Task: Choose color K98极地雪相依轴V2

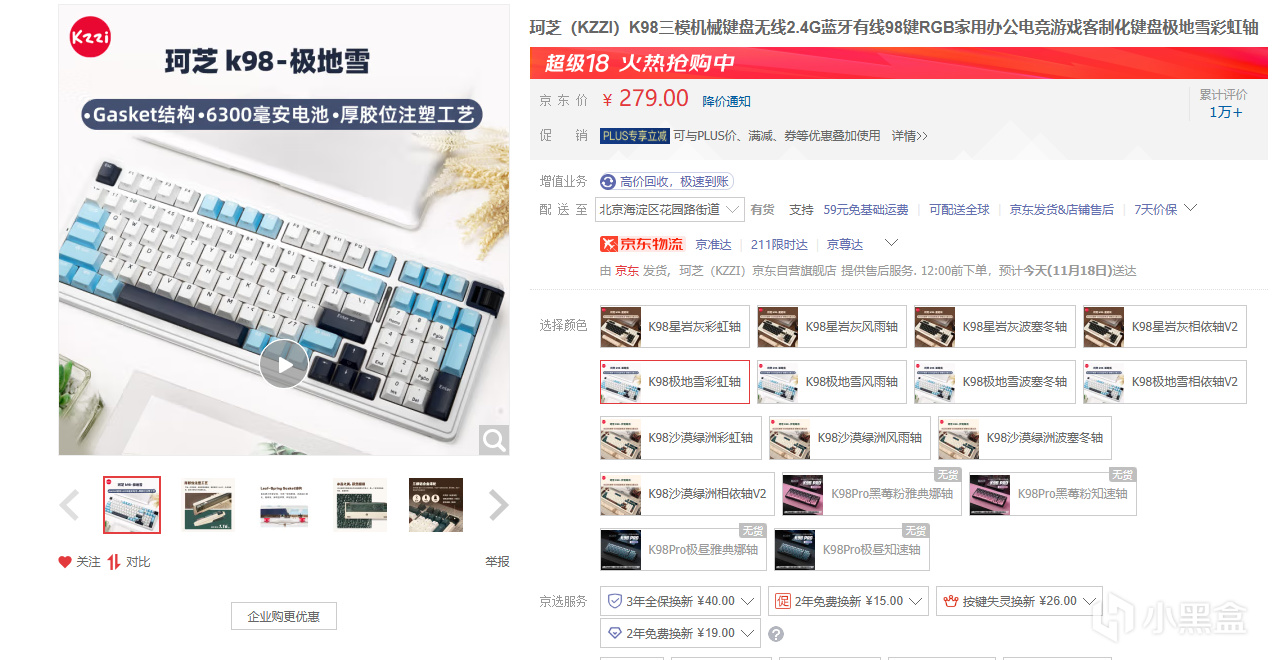Action: coord(1165,382)
